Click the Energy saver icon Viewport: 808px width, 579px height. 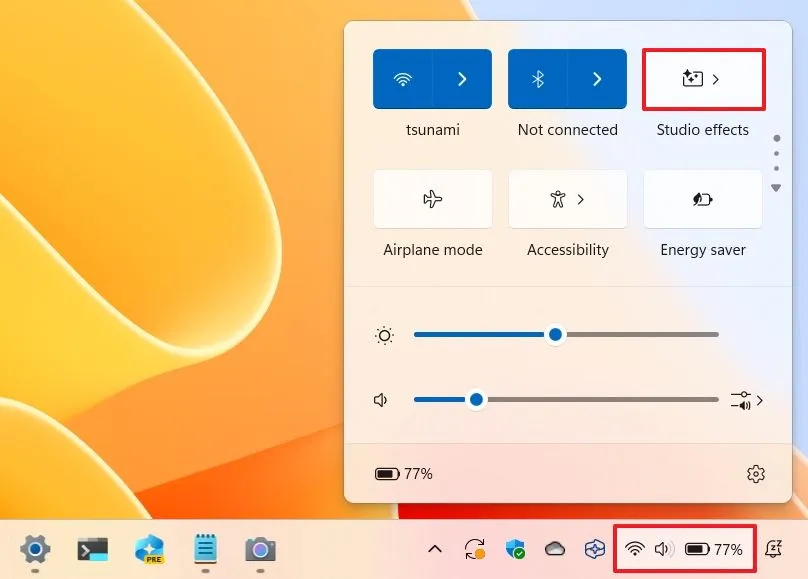tap(701, 199)
